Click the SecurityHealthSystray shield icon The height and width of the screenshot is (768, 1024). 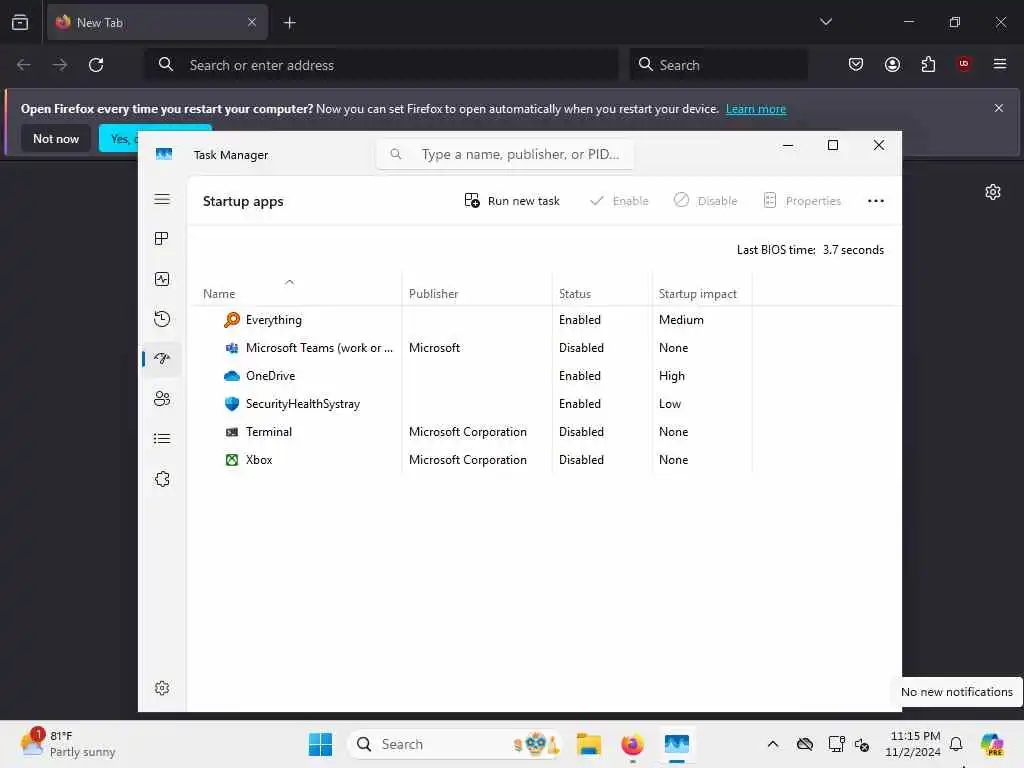(232, 404)
